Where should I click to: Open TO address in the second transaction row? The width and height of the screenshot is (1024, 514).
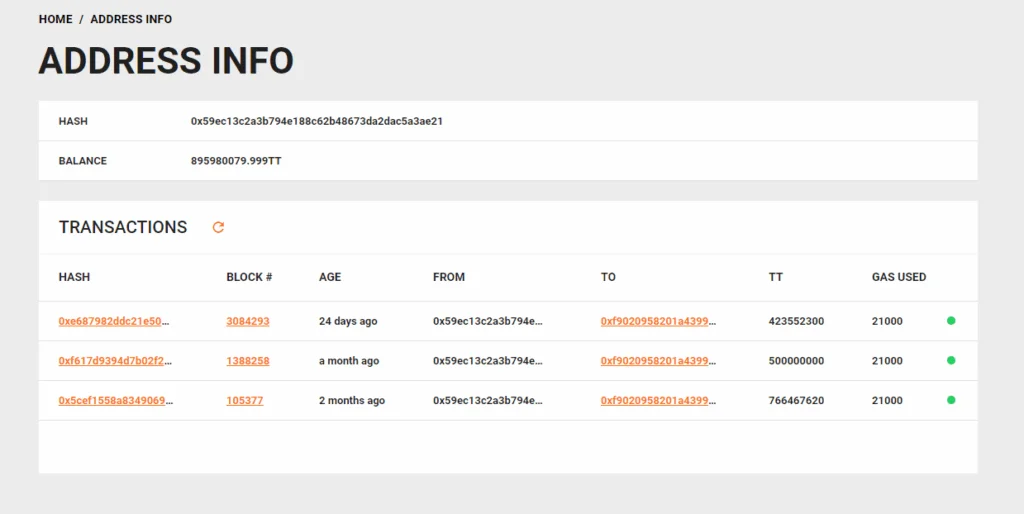pyautogui.click(x=658, y=361)
